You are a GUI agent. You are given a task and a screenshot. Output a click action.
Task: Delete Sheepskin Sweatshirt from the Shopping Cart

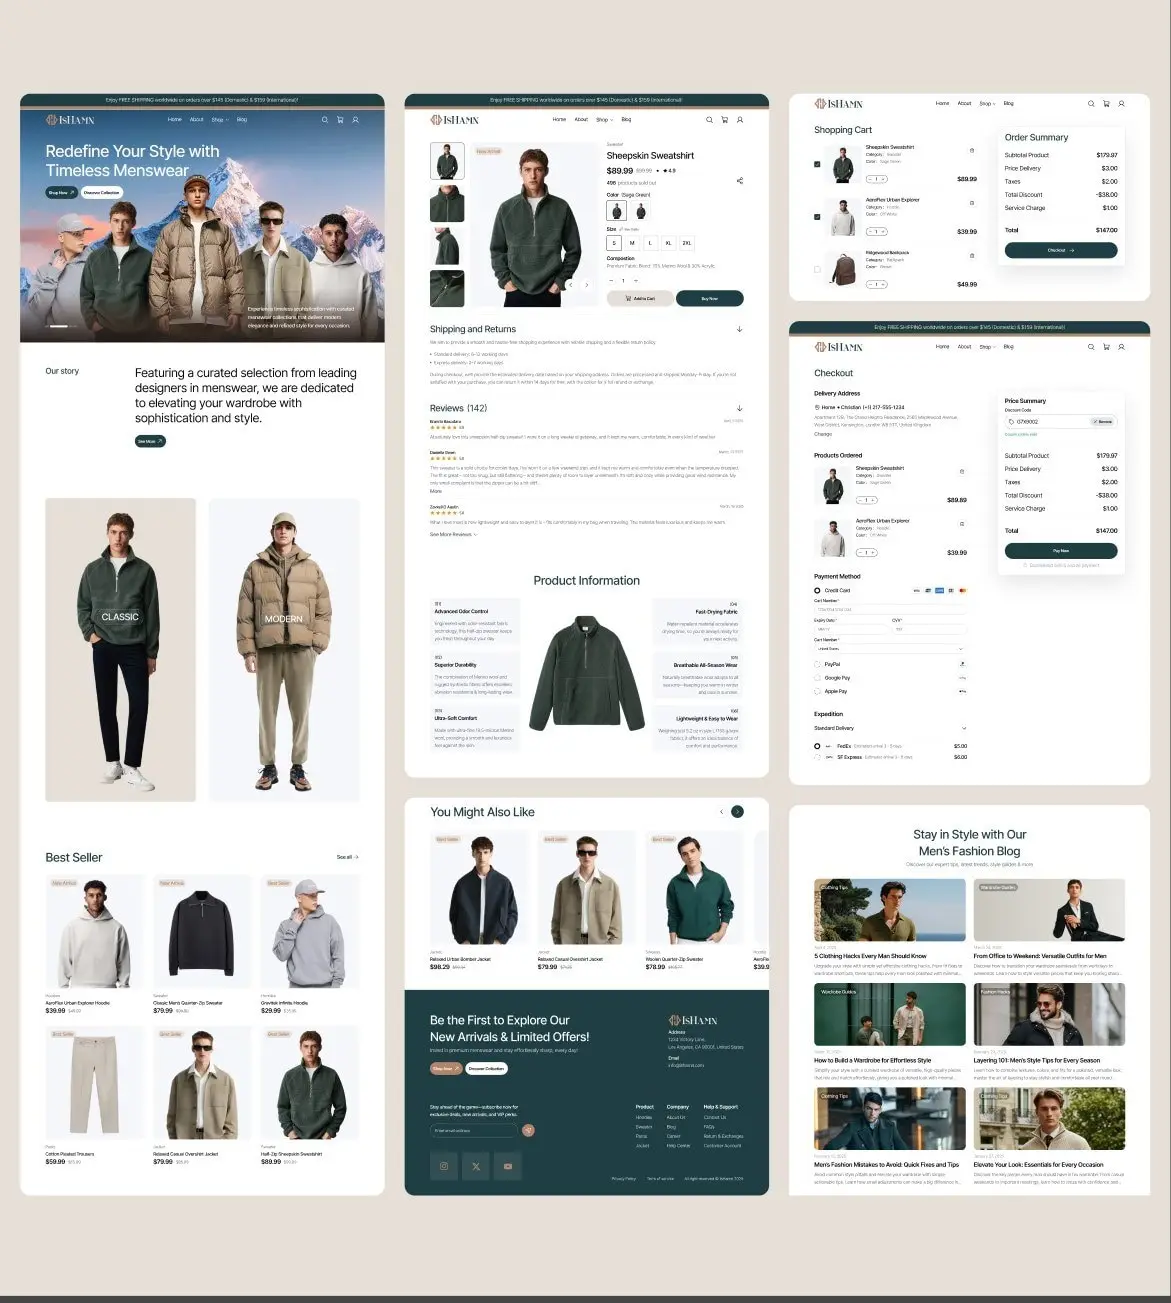click(x=972, y=151)
